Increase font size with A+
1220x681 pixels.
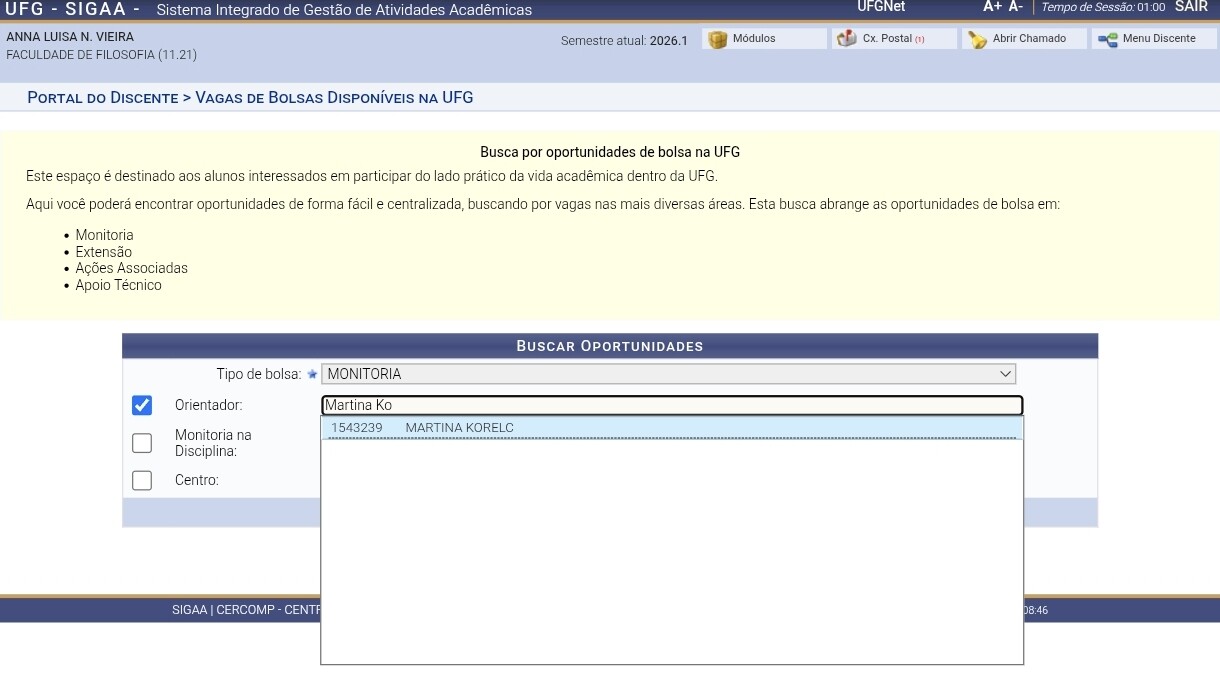pyautogui.click(x=992, y=7)
